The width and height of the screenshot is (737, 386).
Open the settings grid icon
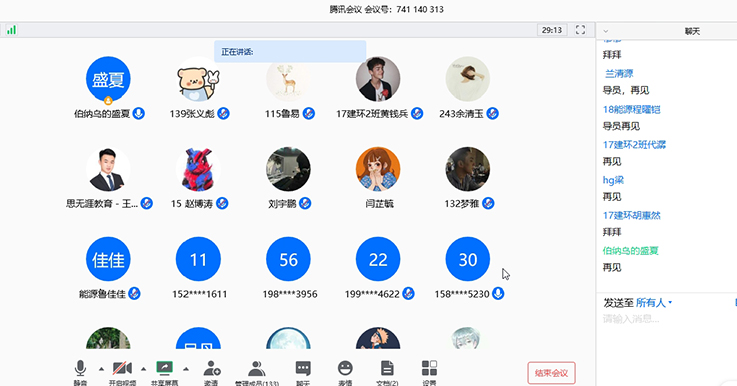(429, 368)
